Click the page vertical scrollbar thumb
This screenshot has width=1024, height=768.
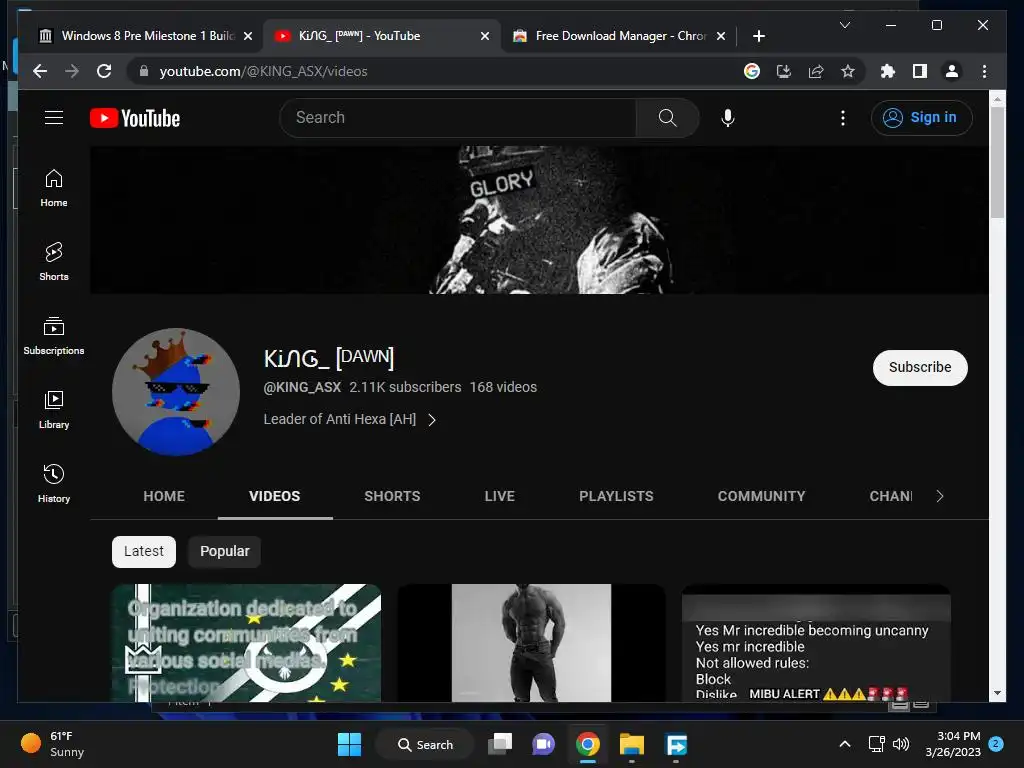(997, 163)
